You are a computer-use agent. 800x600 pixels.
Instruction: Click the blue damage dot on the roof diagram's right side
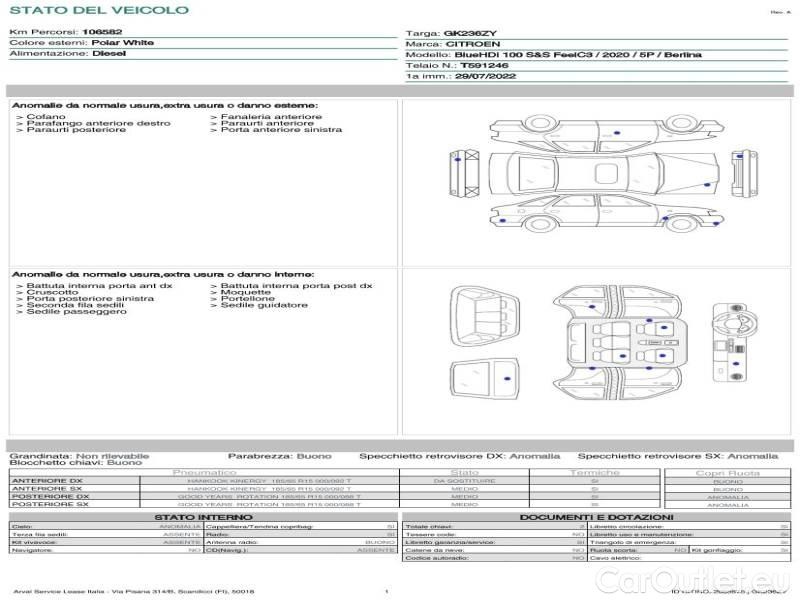point(707,184)
